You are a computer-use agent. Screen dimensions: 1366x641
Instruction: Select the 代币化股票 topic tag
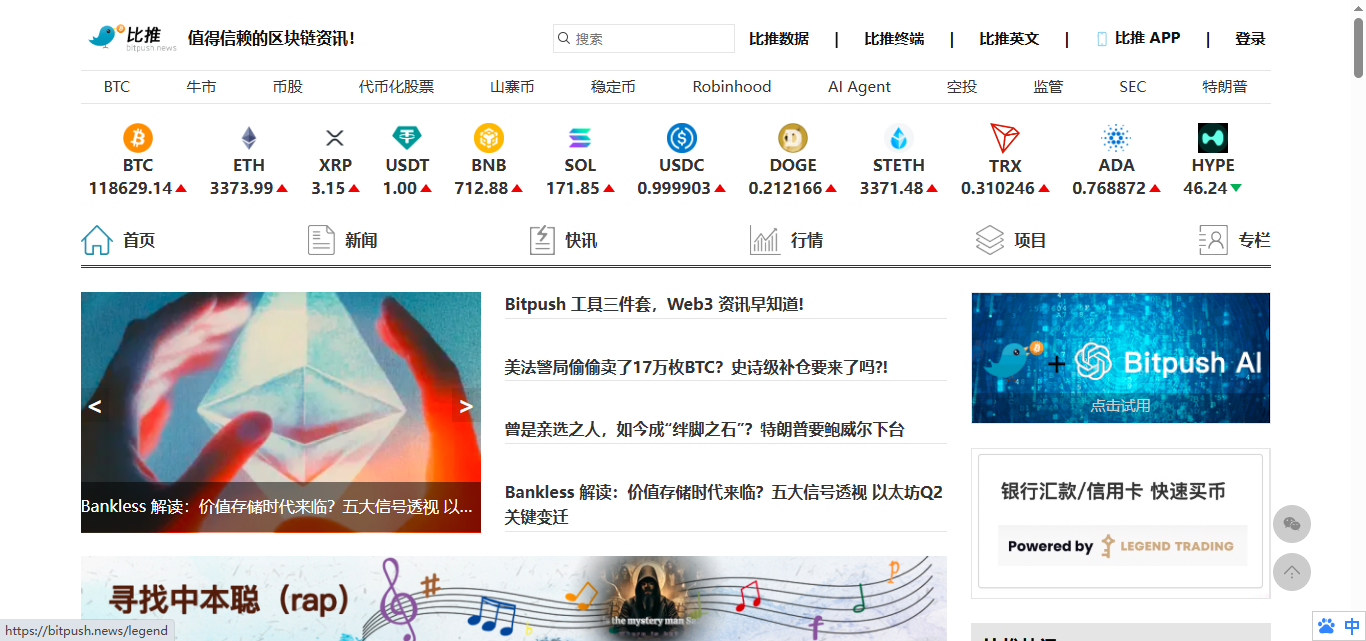396,87
